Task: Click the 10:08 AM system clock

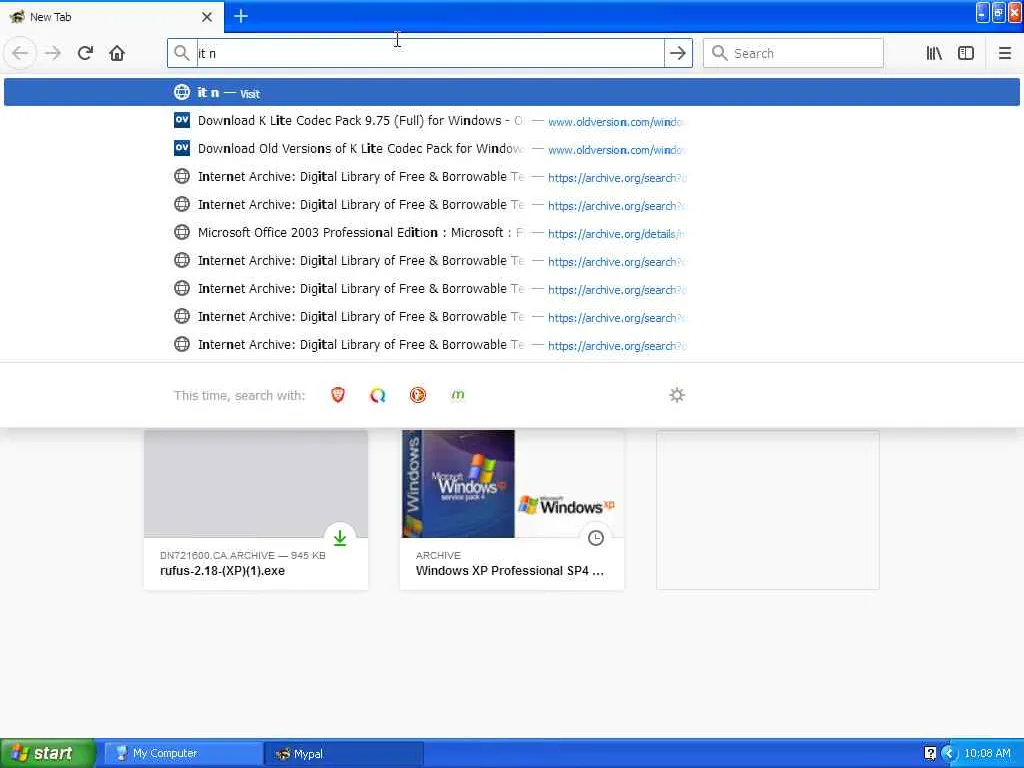Action: (x=987, y=753)
